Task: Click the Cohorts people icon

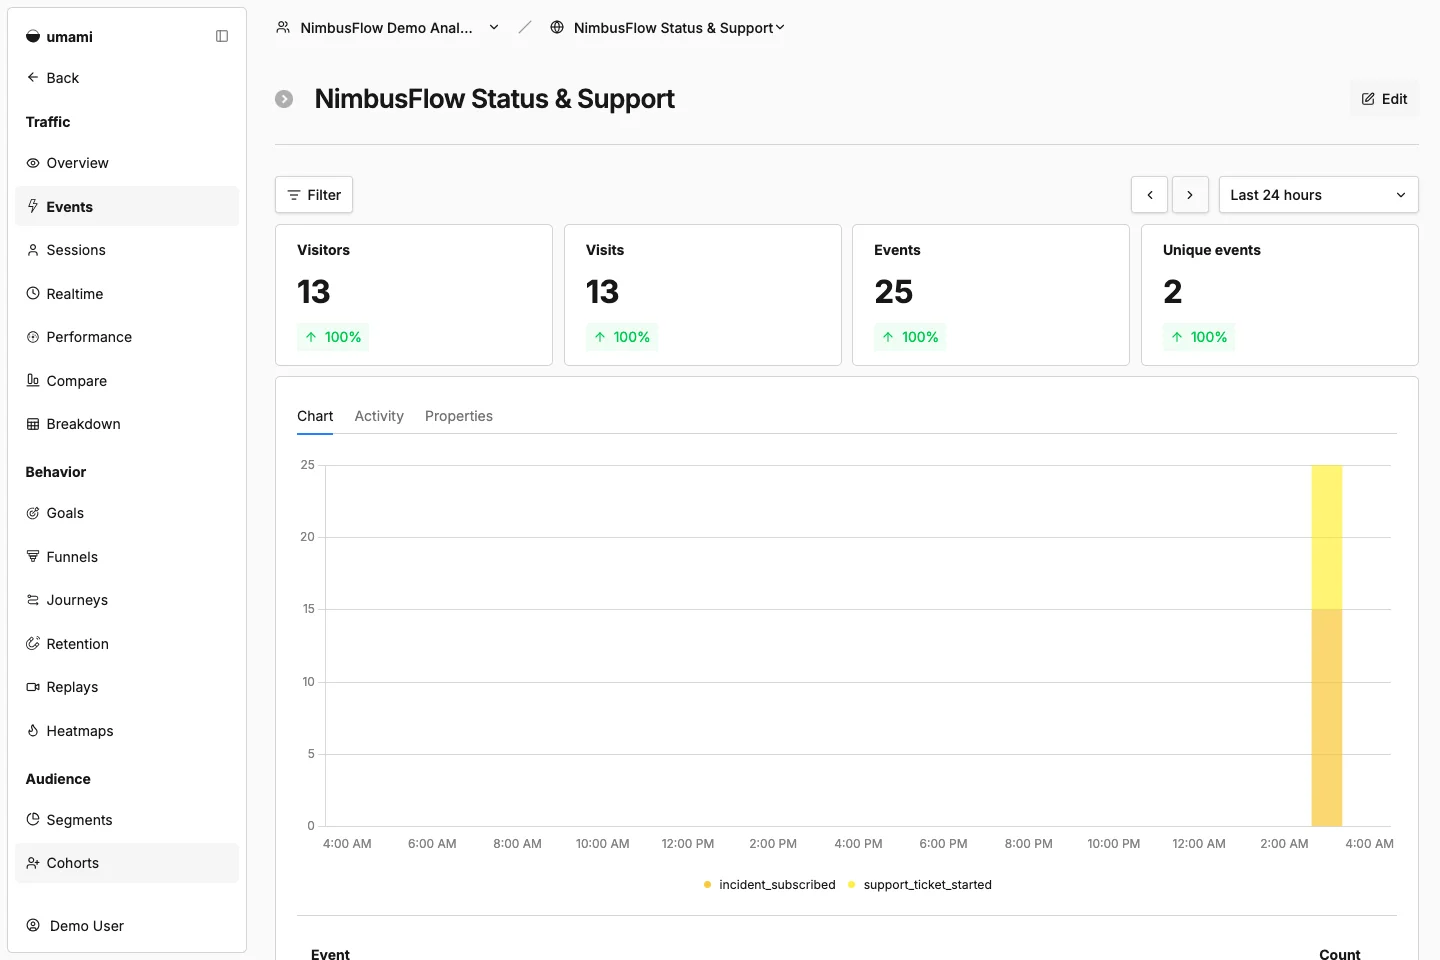Action: (33, 863)
